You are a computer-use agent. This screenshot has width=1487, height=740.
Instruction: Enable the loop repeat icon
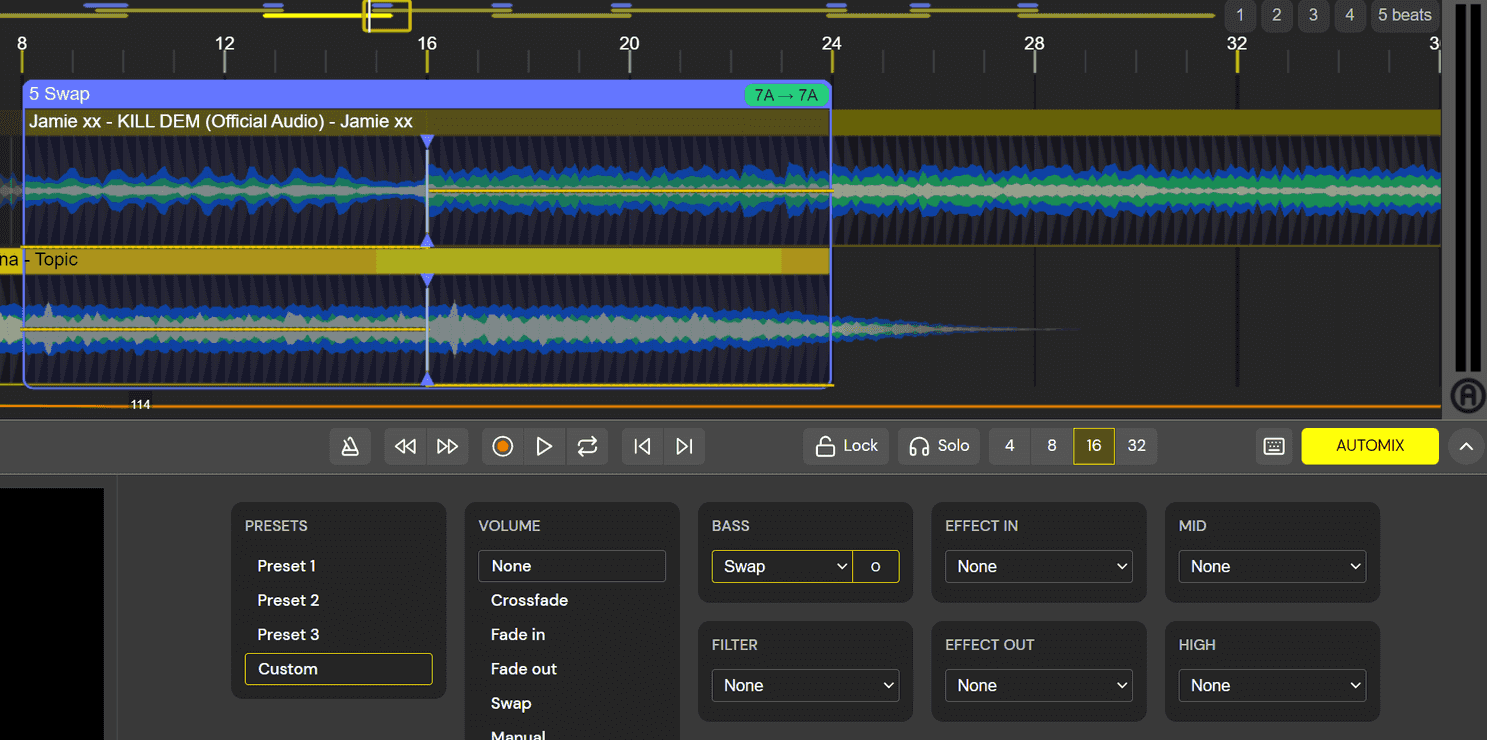(587, 446)
